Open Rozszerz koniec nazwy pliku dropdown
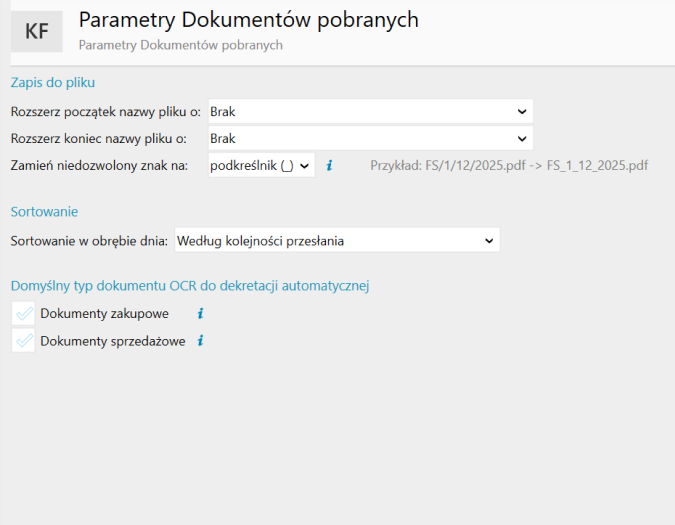This screenshot has width=675, height=525. (x=371, y=139)
